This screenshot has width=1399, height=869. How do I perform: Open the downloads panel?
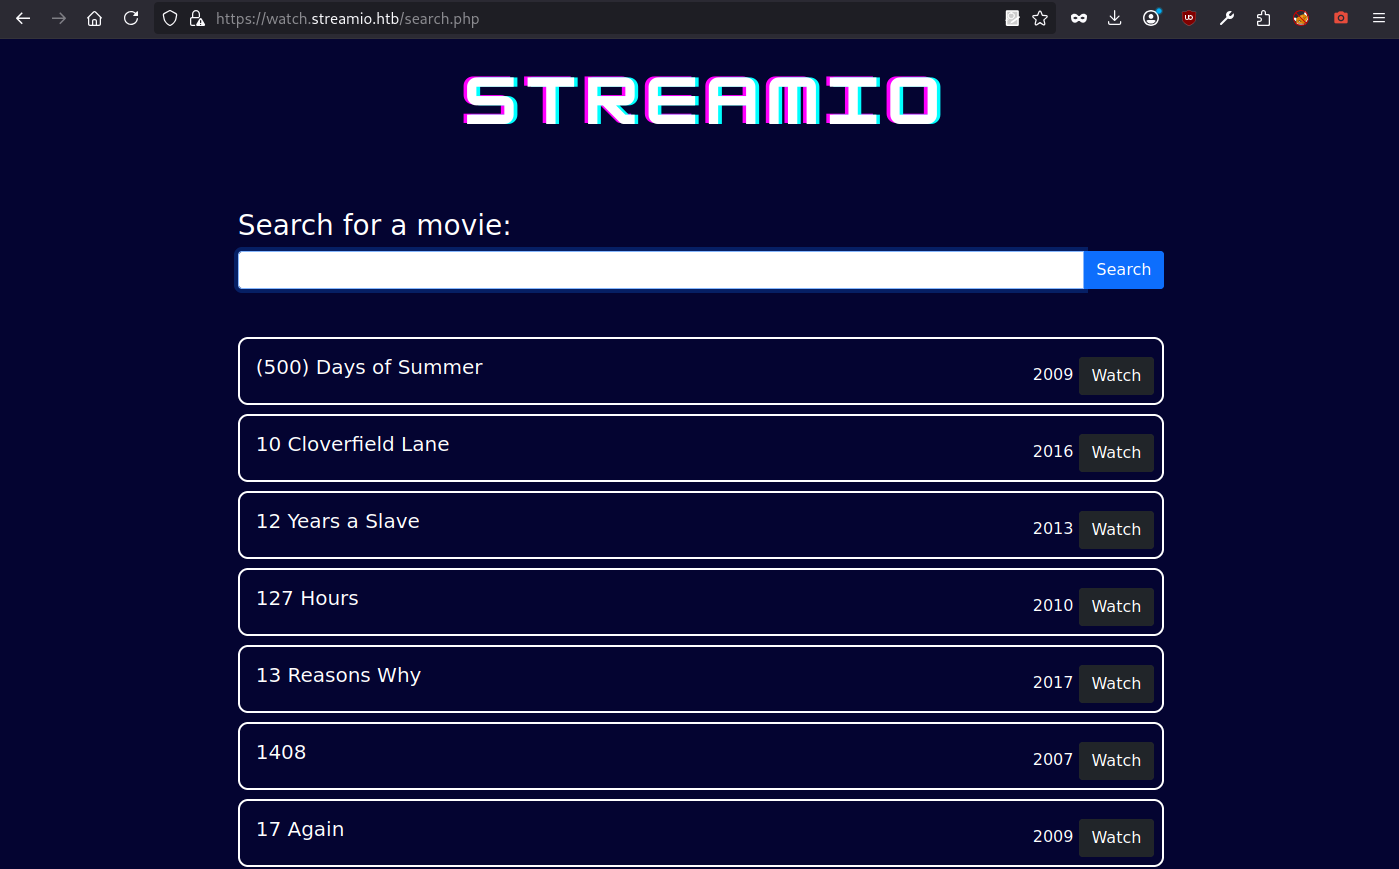click(x=1115, y=18)
